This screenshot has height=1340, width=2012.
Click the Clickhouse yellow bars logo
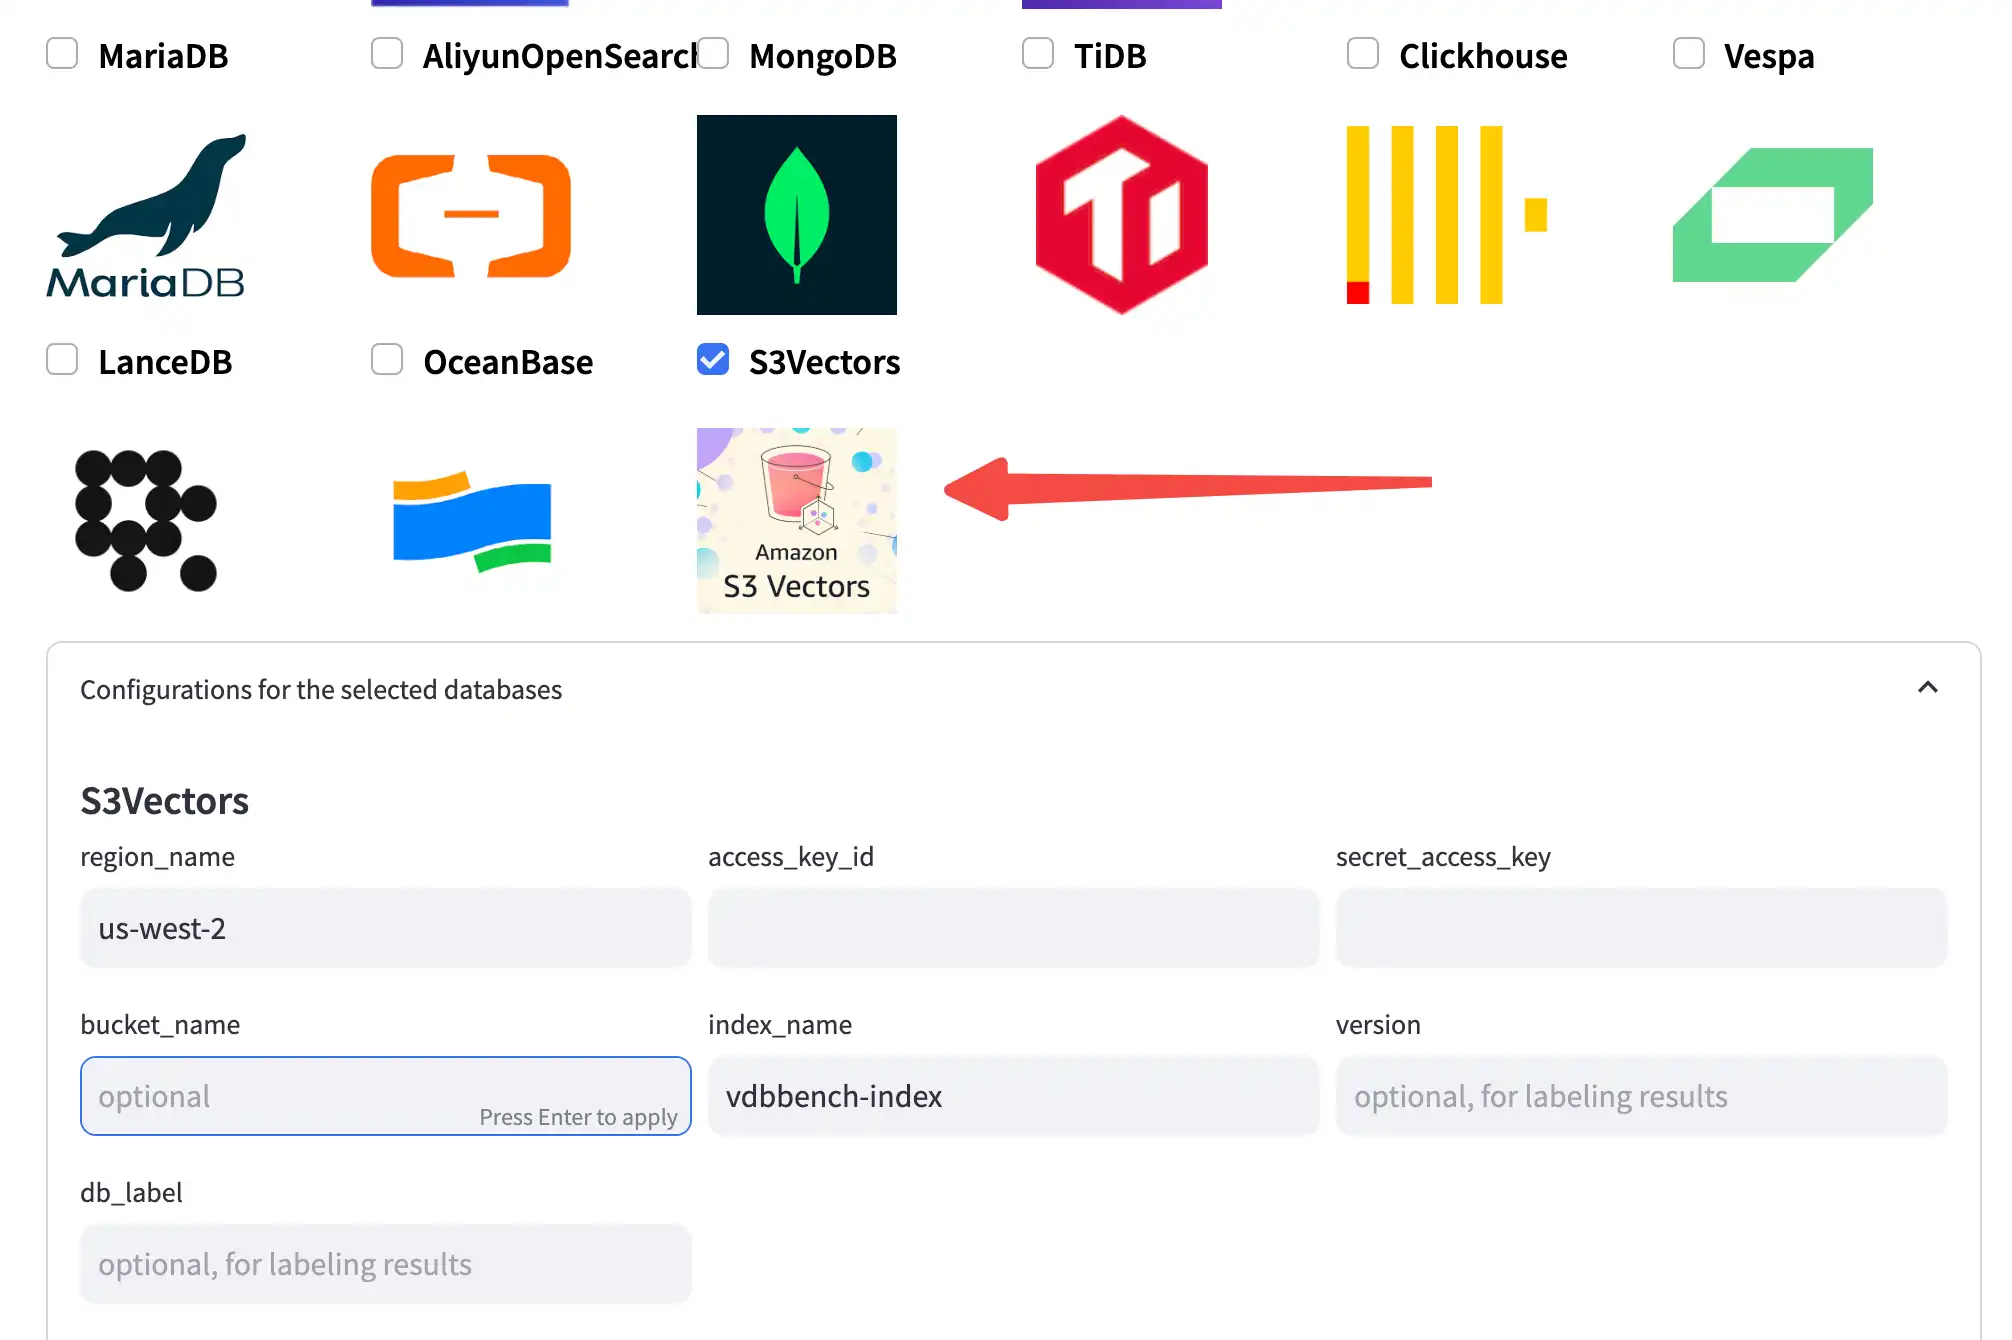[1447, 215]
